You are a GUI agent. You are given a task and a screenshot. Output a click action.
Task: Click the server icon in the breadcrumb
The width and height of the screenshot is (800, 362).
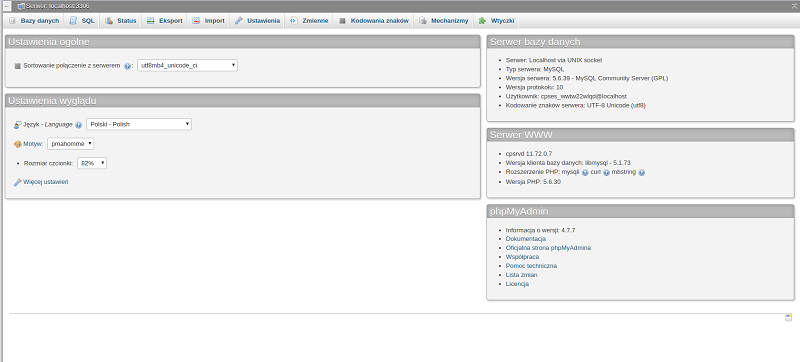21,6
